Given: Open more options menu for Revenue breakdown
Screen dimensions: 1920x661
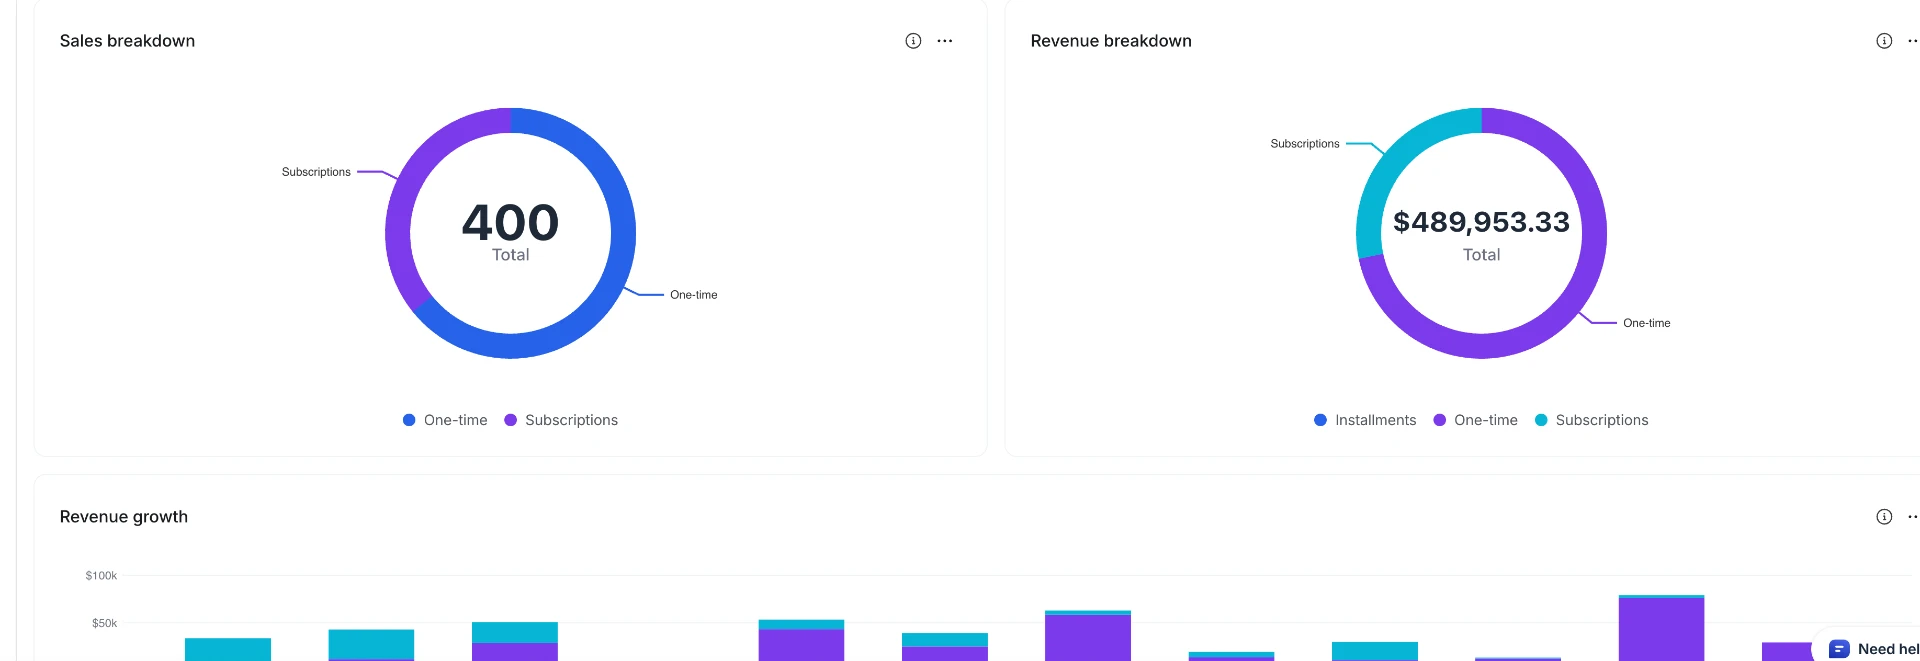Looking at the screenshot, I should coord(1913,41).
